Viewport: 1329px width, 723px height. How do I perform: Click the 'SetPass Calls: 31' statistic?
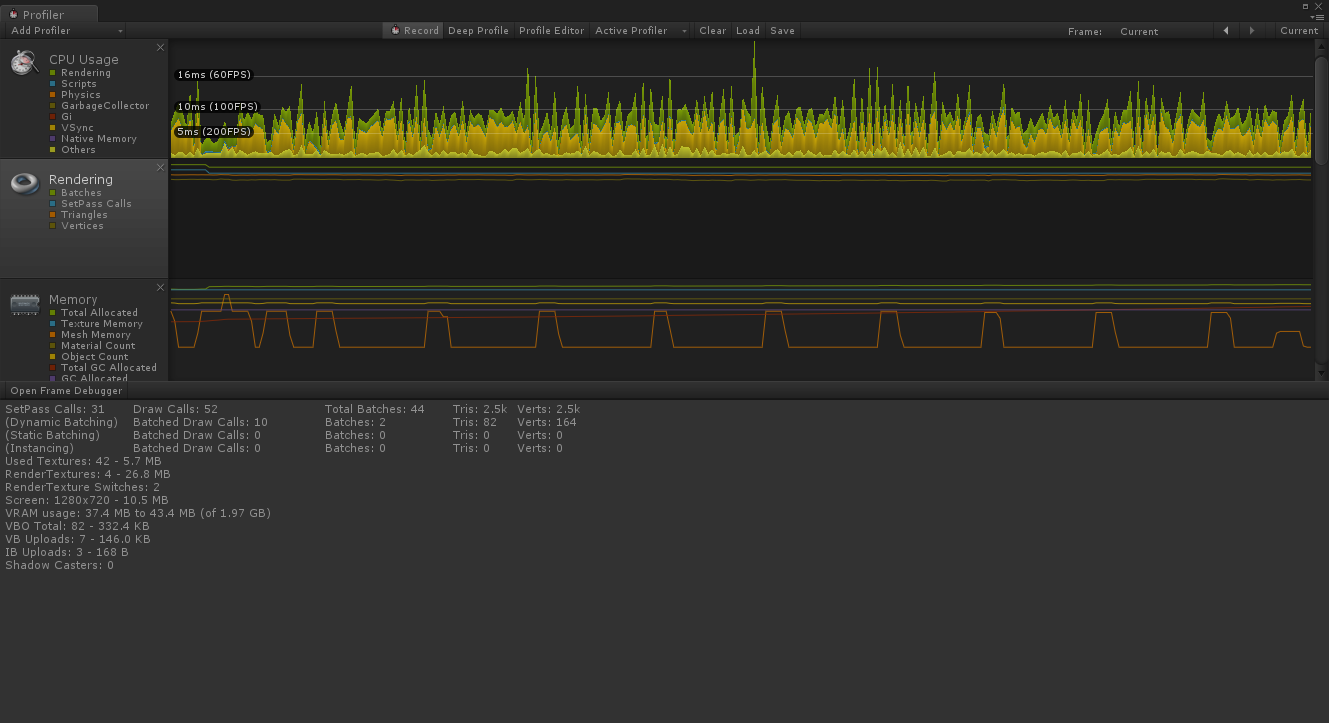point(55,409)
